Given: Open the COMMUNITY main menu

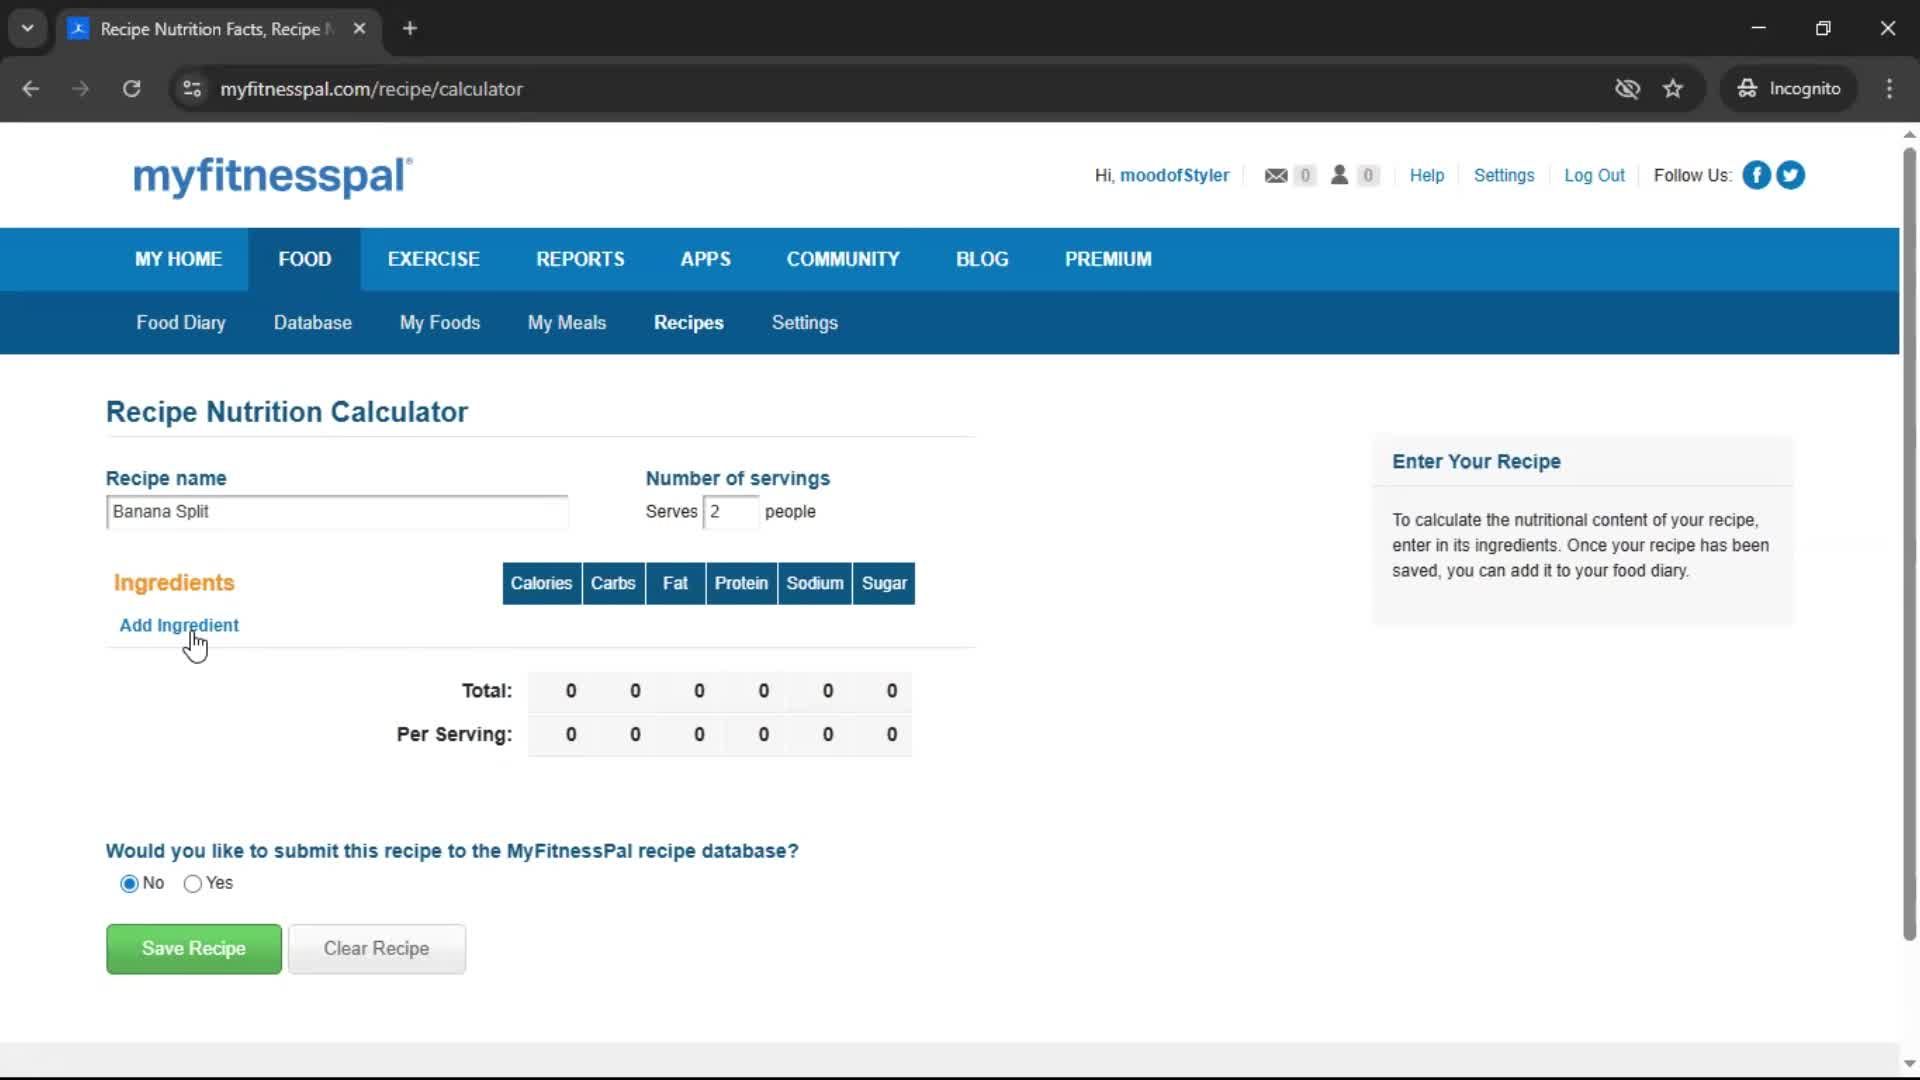Looking at the screenshot, I should pyautogui.click(x=843, y=259).
